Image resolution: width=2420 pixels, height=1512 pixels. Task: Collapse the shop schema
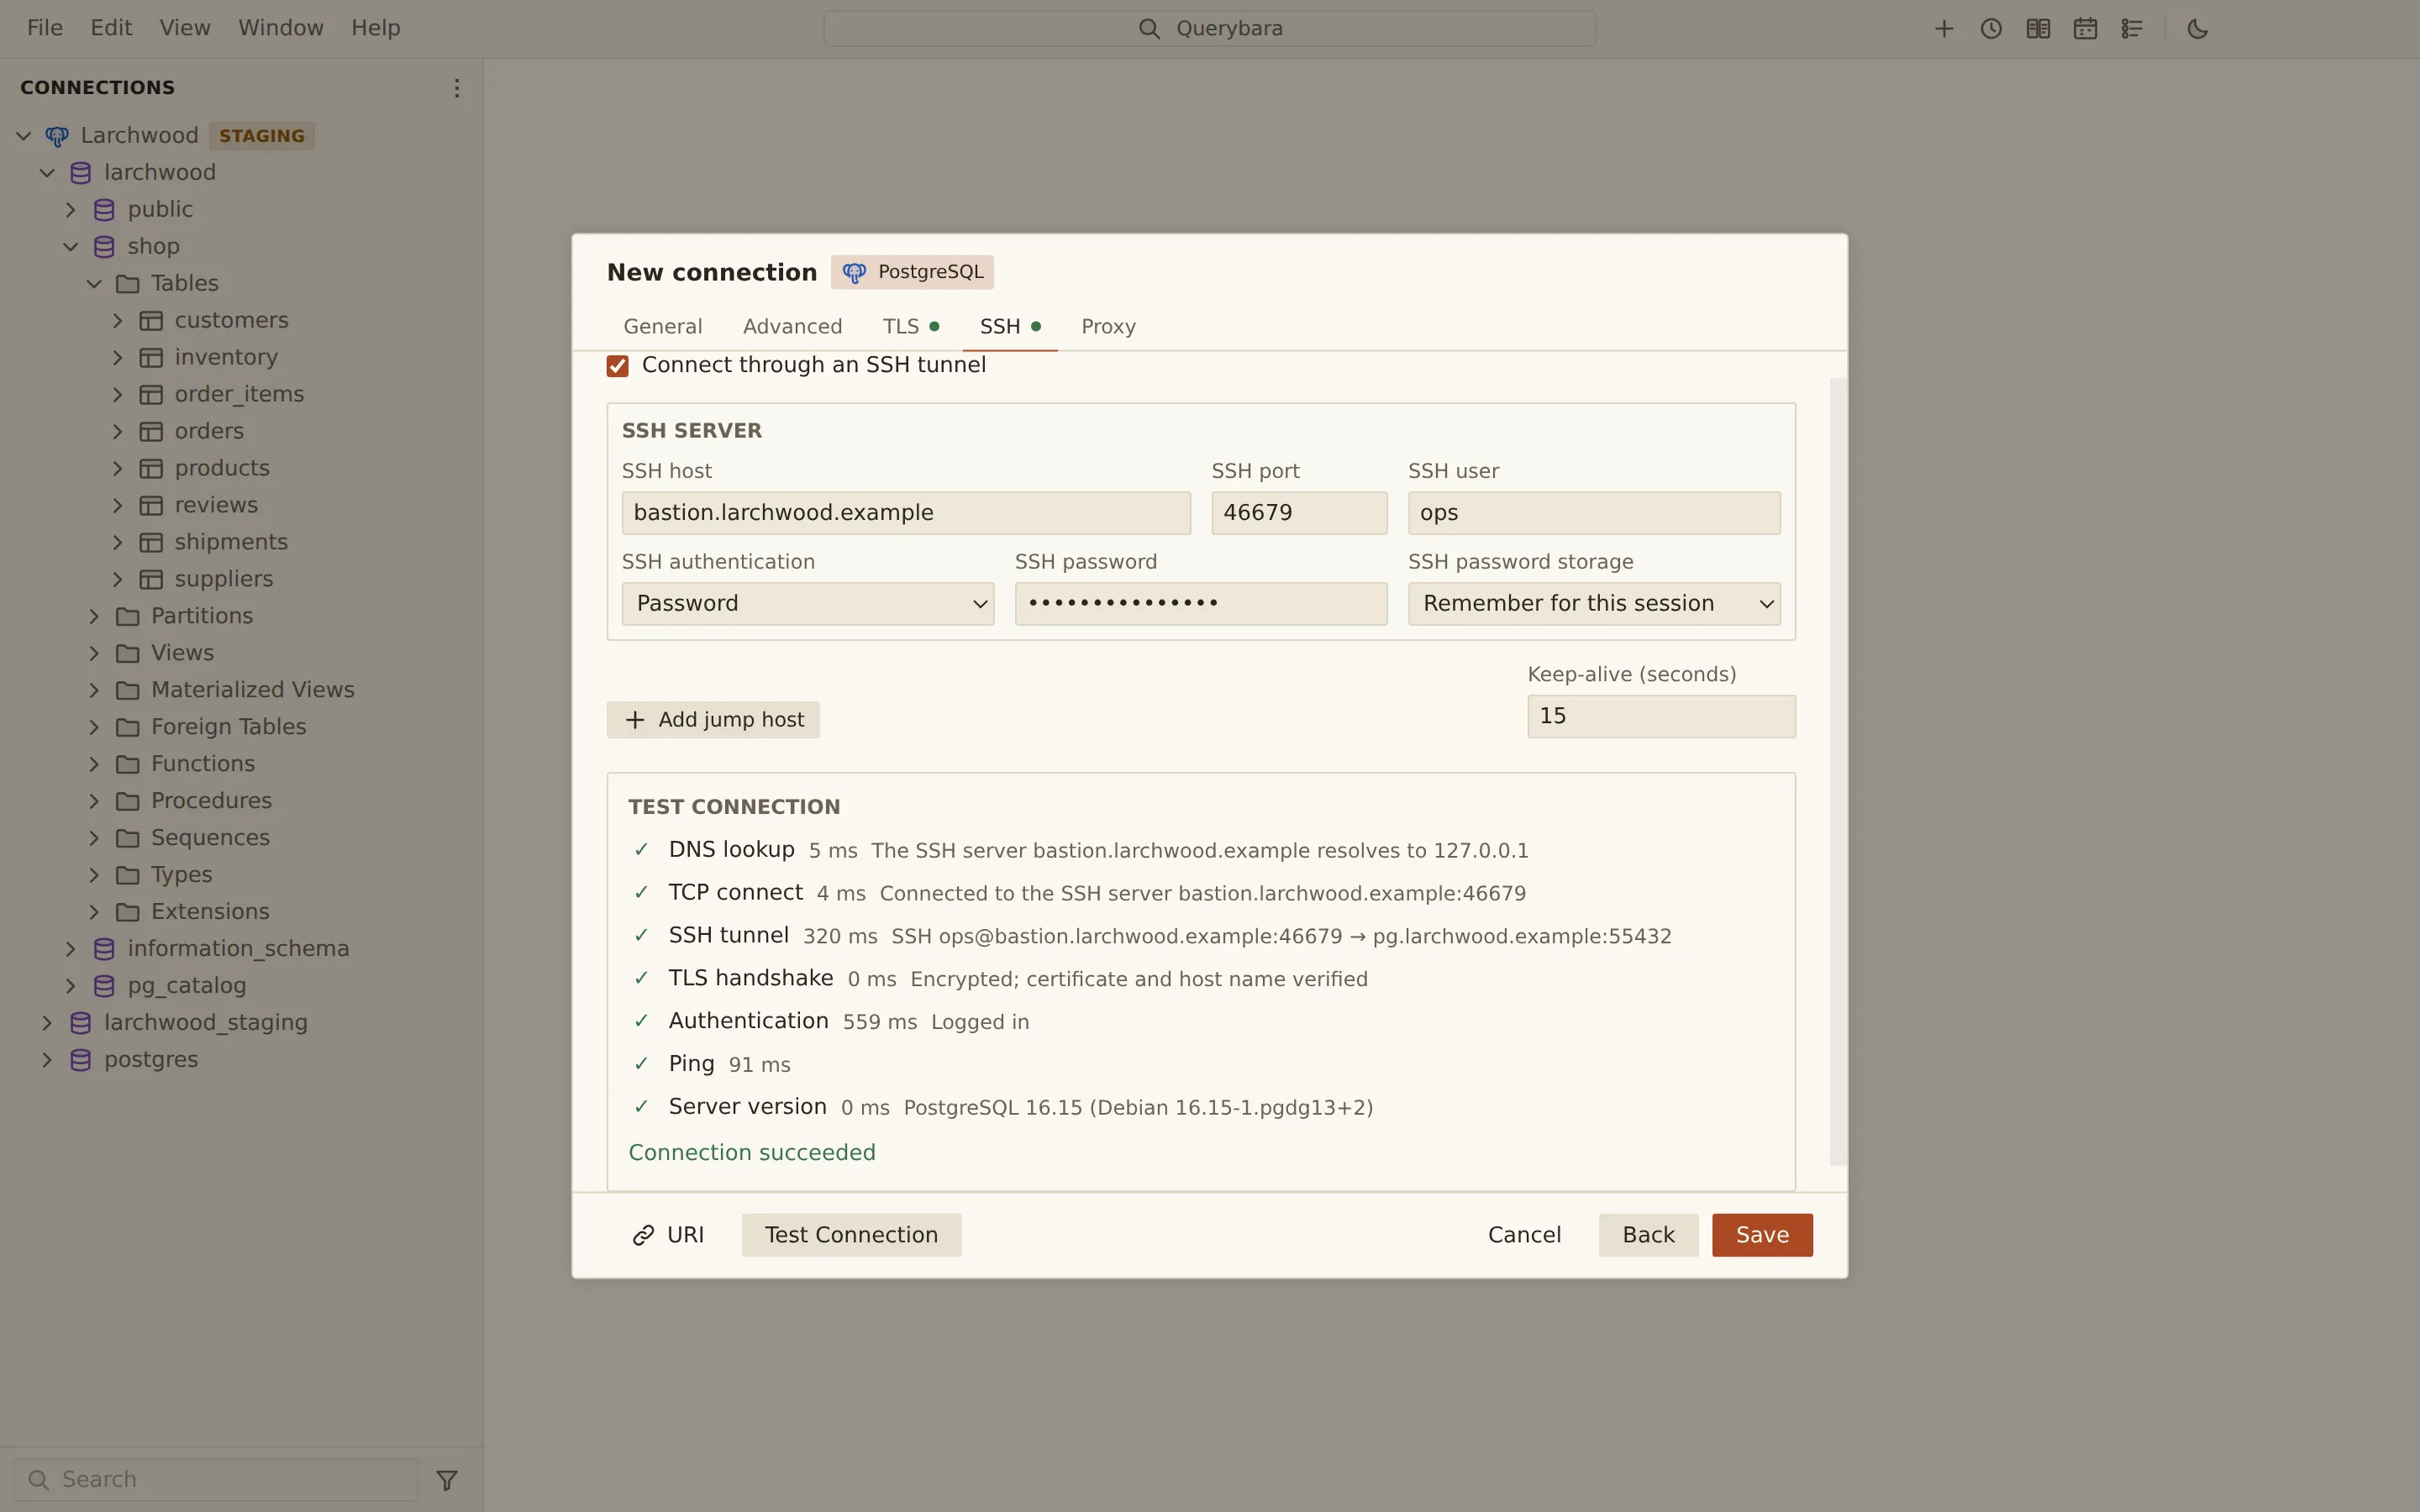pyautogui.click(x=71, y=247)
